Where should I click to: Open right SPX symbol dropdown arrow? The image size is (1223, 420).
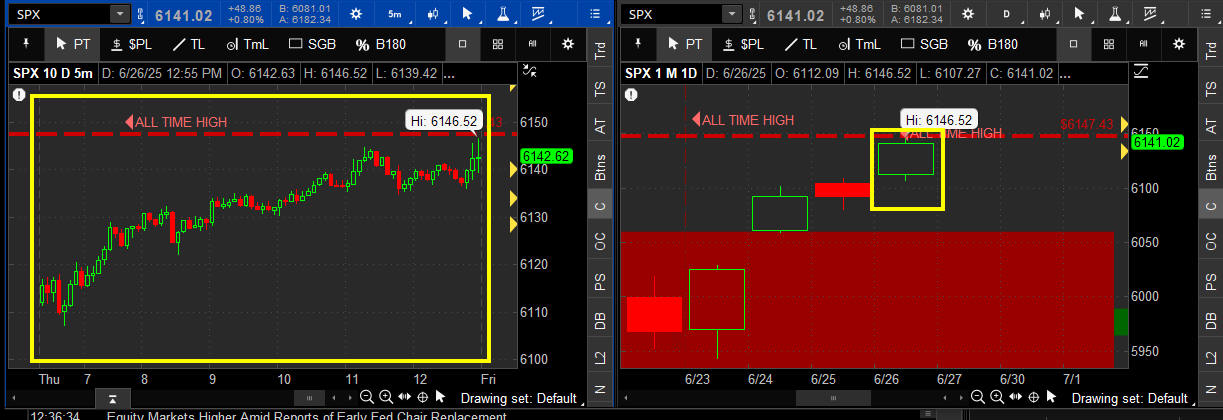click(x=731, y=15)
